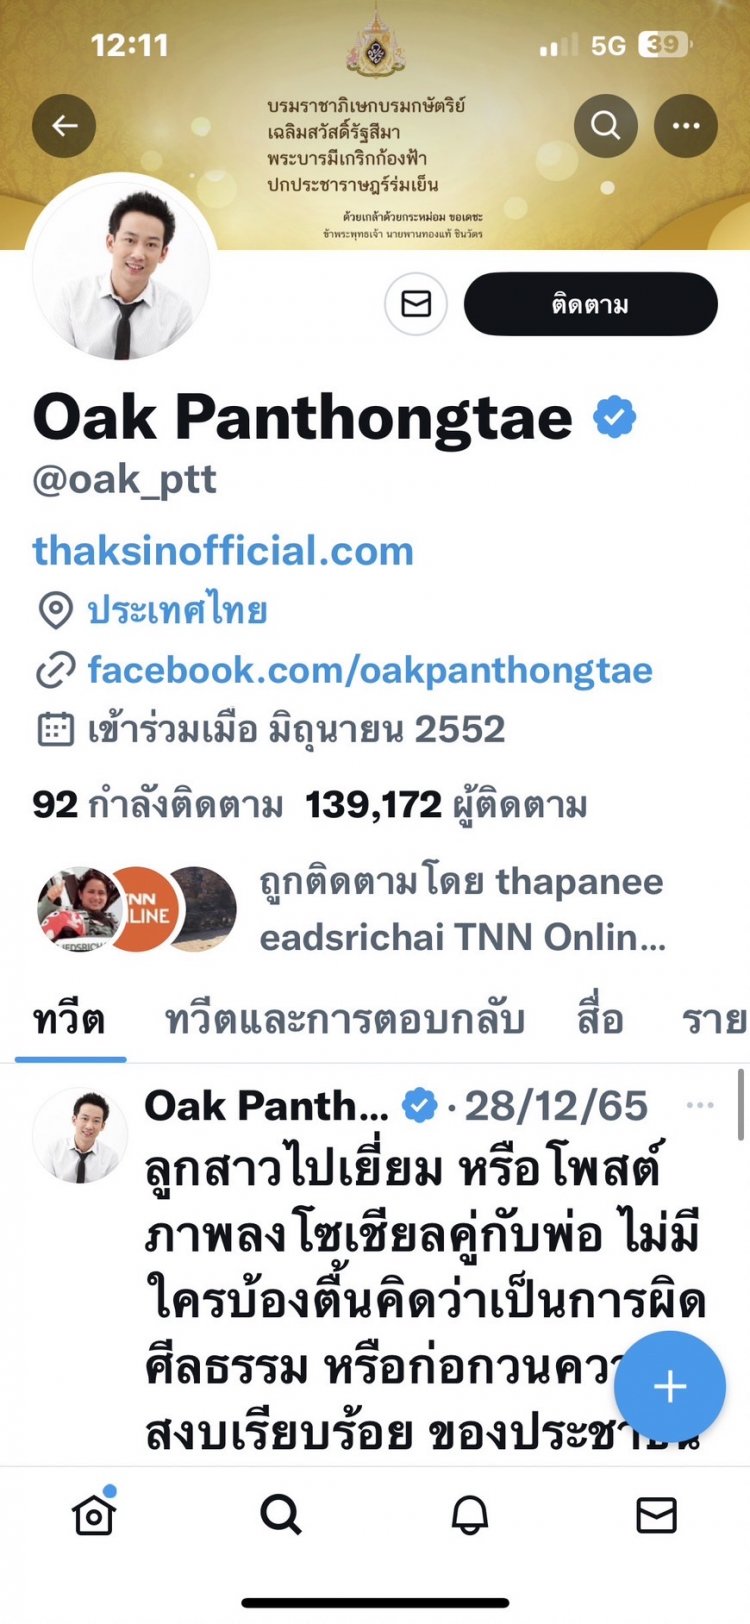The width and height of the screenshot is (750, 1624).
Task: Open facebook.com/oakpanthongtae link
Action: pos(370,670)
